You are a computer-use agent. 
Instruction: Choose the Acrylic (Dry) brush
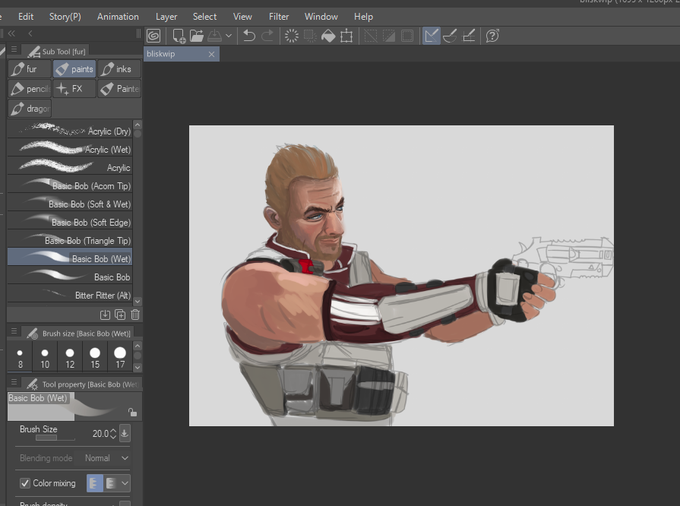click(x=70, y=130)
